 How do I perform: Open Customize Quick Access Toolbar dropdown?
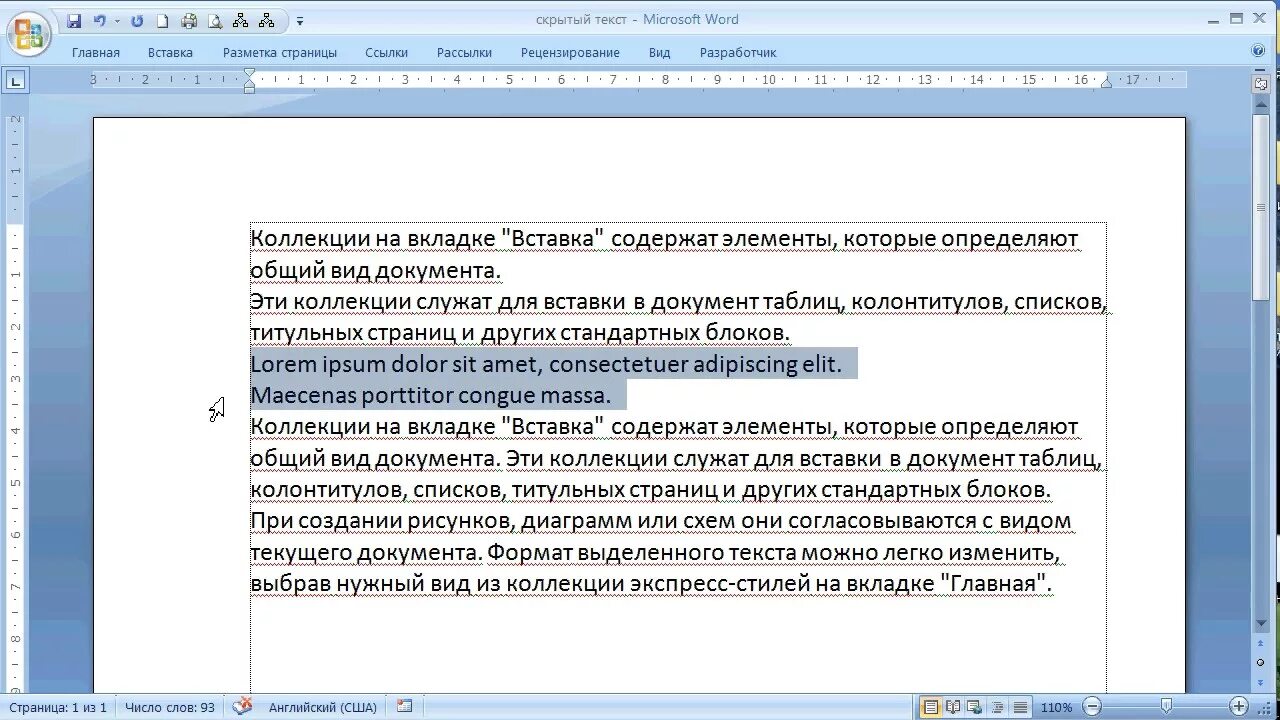click(300, 20)
